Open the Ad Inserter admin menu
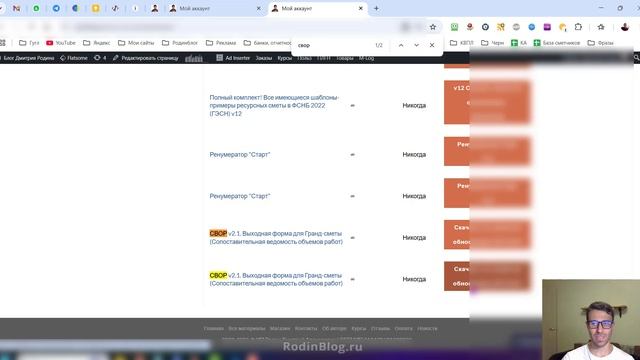The height and width of the screenshot is (360, 640). pos(233,58)
